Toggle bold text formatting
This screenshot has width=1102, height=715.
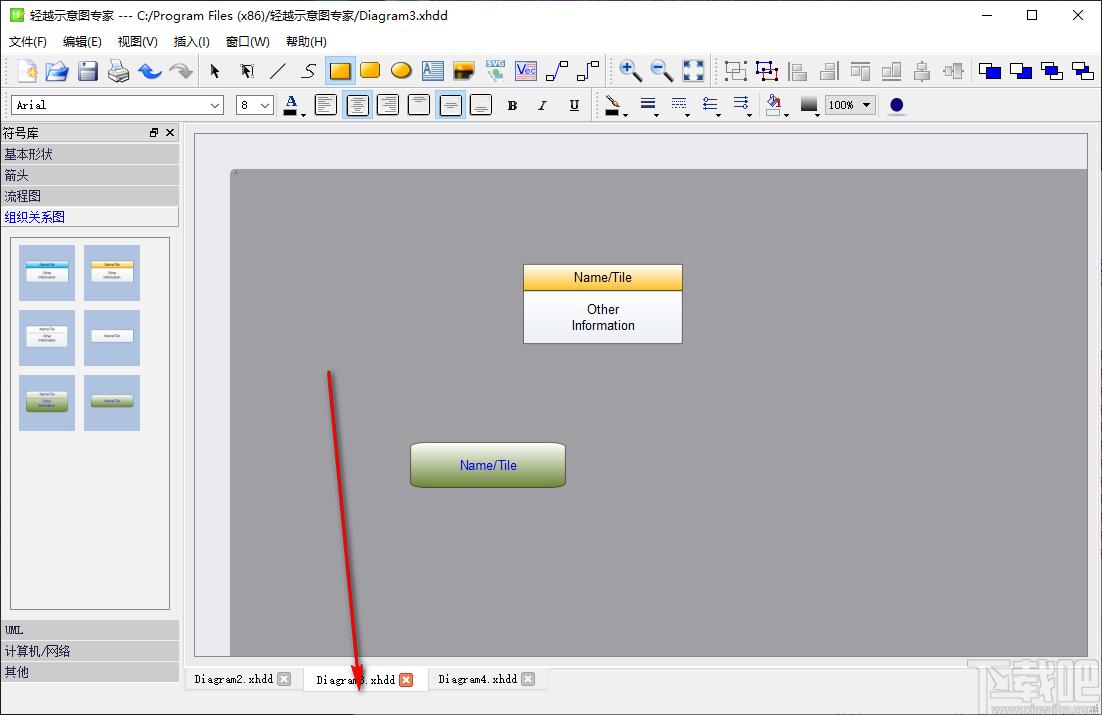point(512,105)
